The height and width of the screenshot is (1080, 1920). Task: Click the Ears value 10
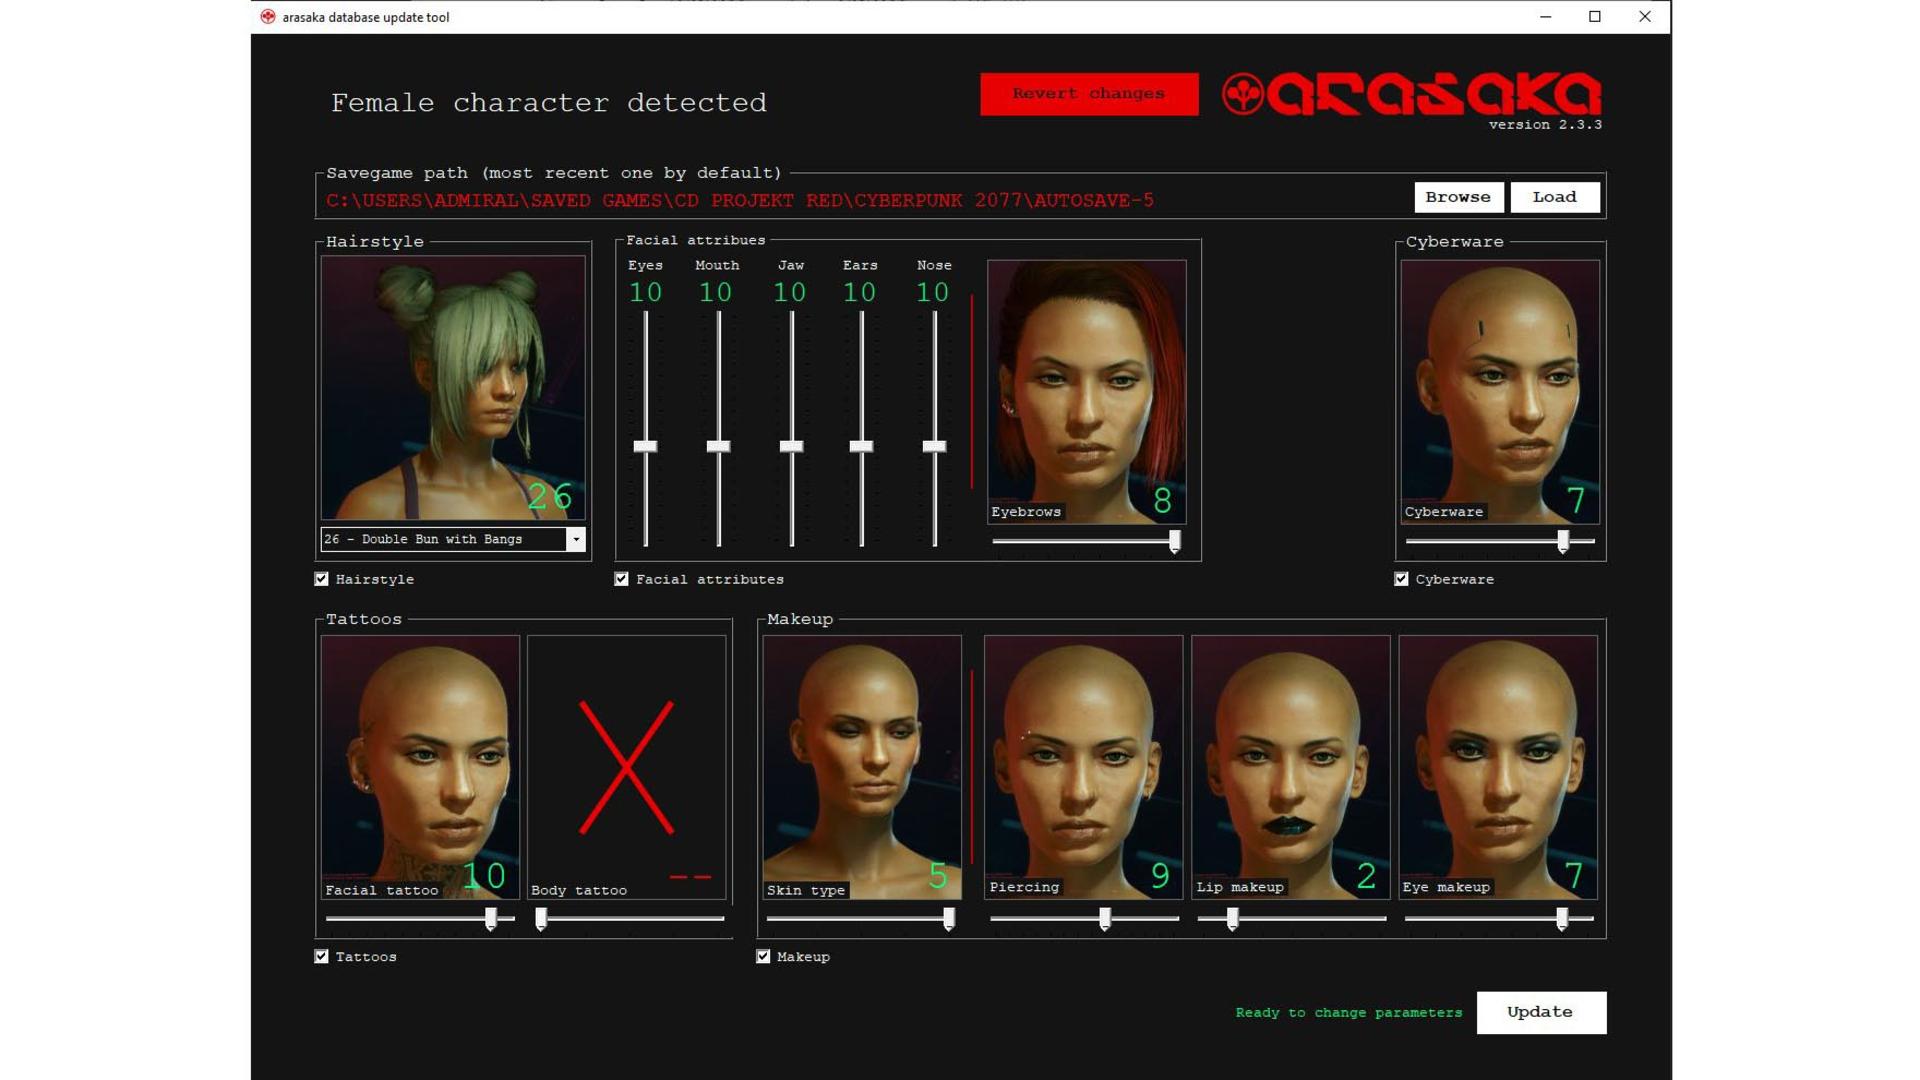click(x=860, y=293)
